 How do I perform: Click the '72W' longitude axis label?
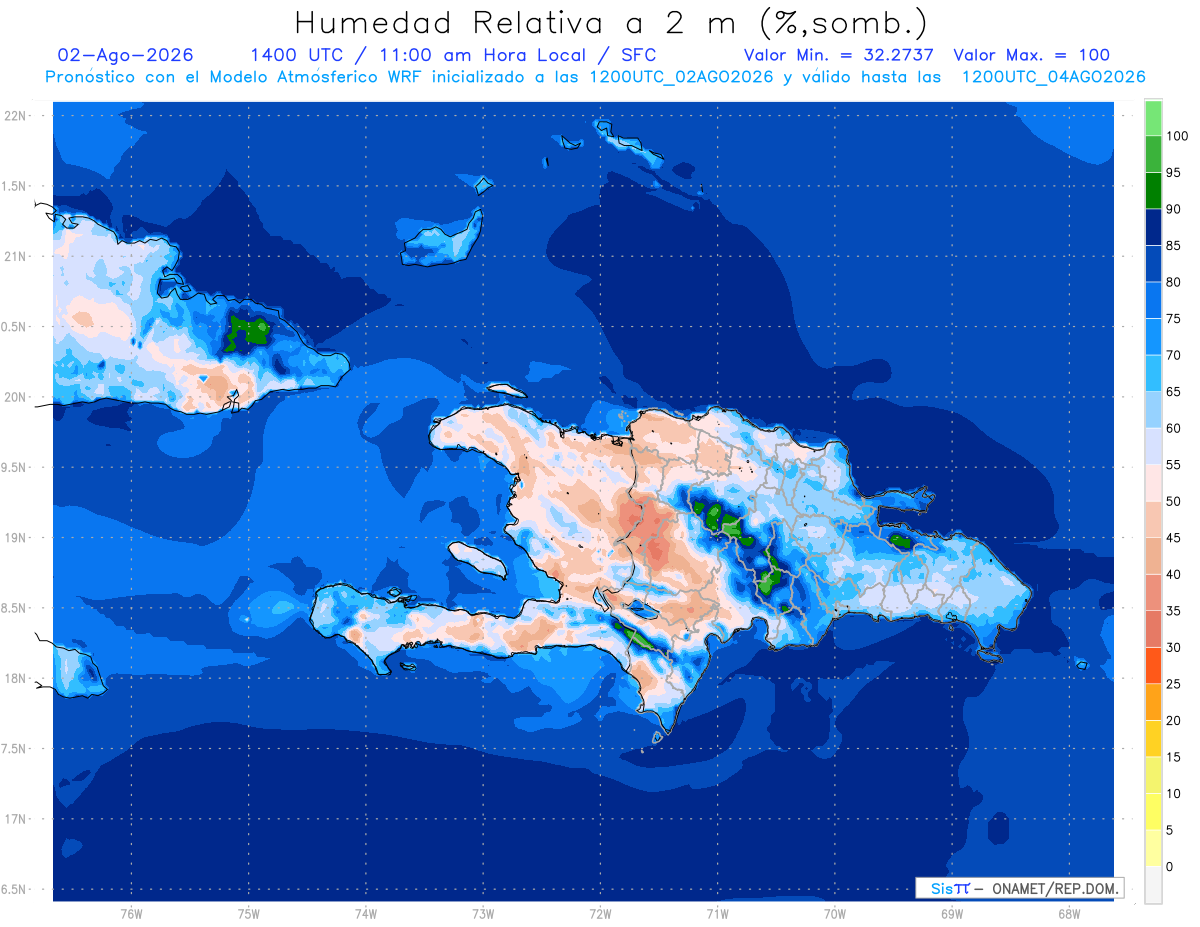coord(600,914)
